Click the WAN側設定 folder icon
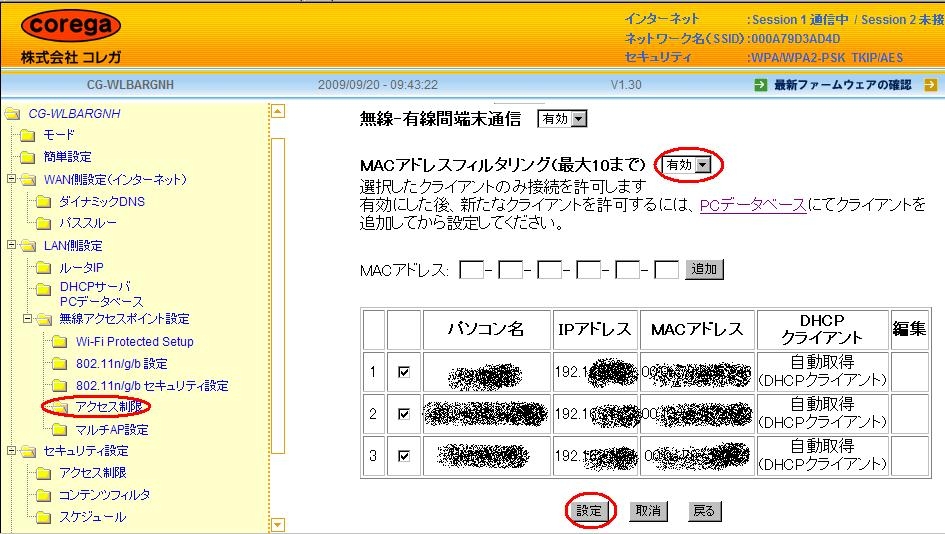Viewport: 945px width, 534px height. pos(28,180)
